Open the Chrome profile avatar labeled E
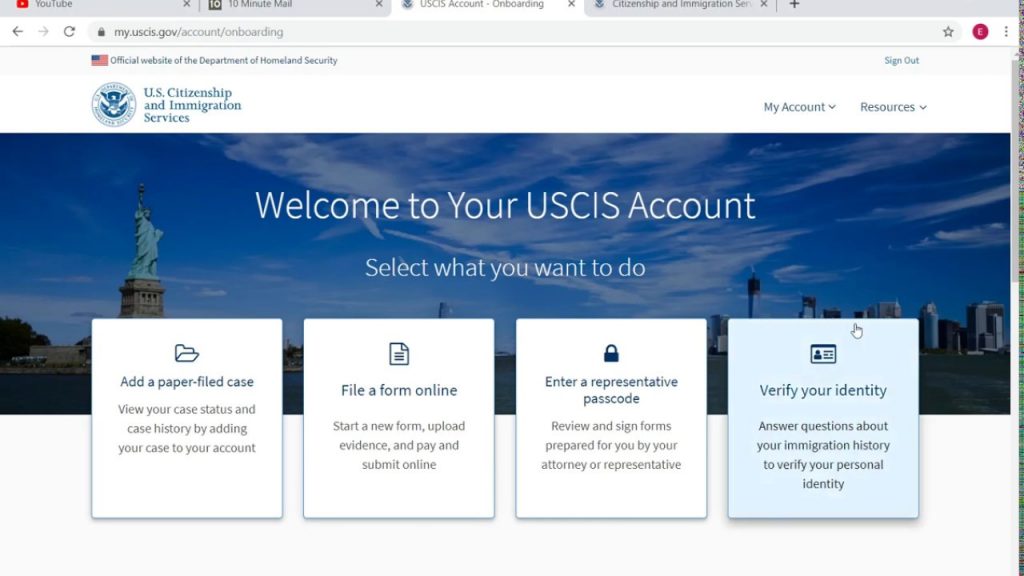 (979, 31)
